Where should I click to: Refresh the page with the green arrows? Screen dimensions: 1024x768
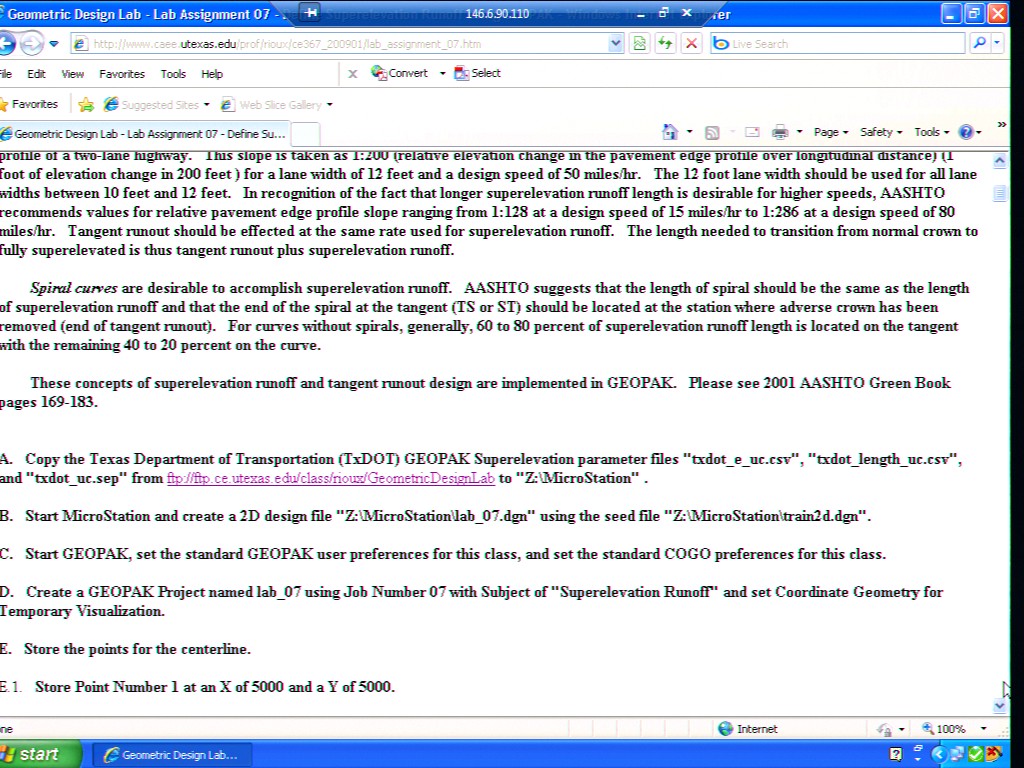click(665, 44)
